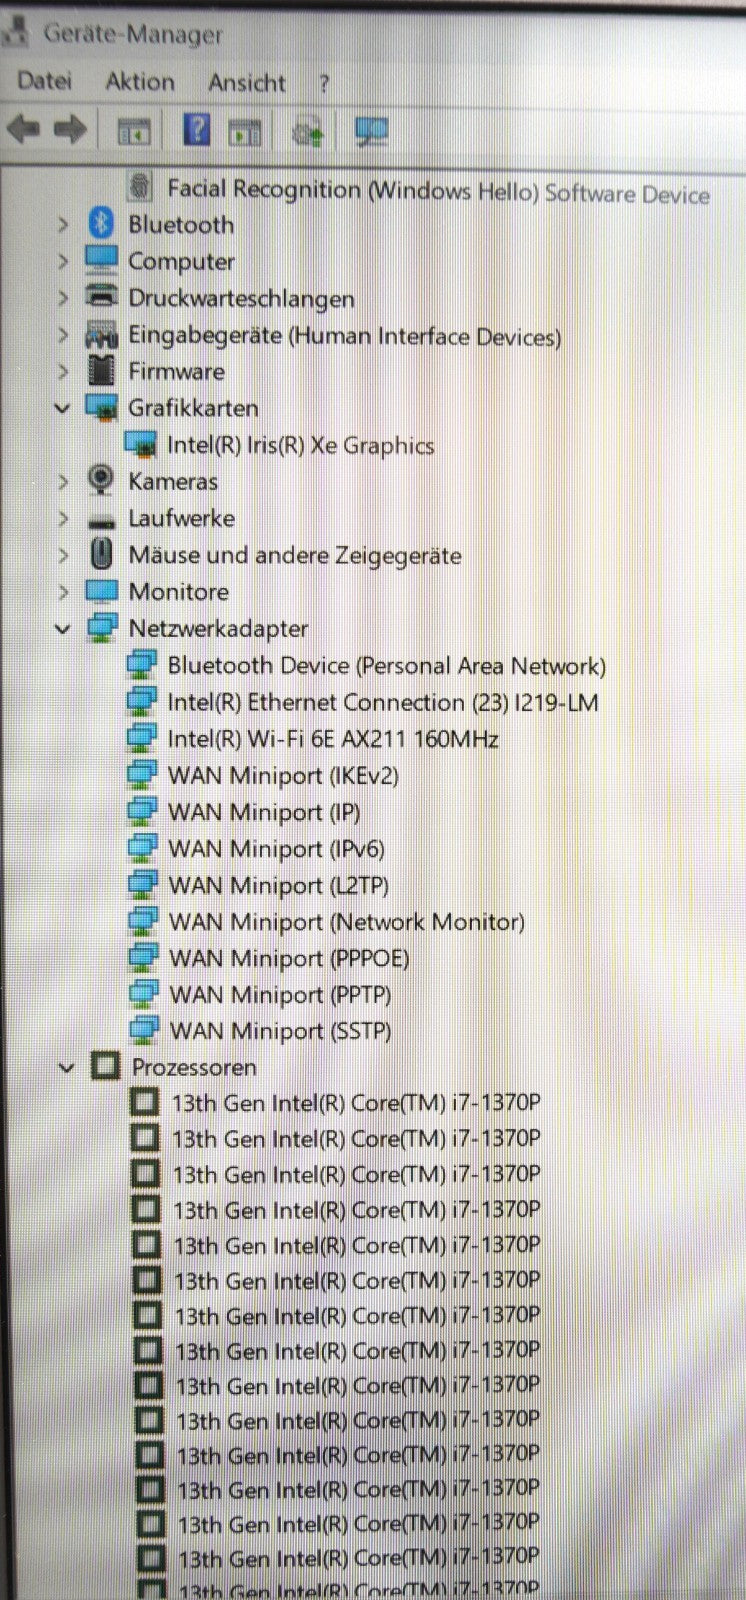Viewport: 746px width, 1600px height.
Task: Select Intel(R) Ethernet Connection (23) I219-LM
Action: pos(383,702)
